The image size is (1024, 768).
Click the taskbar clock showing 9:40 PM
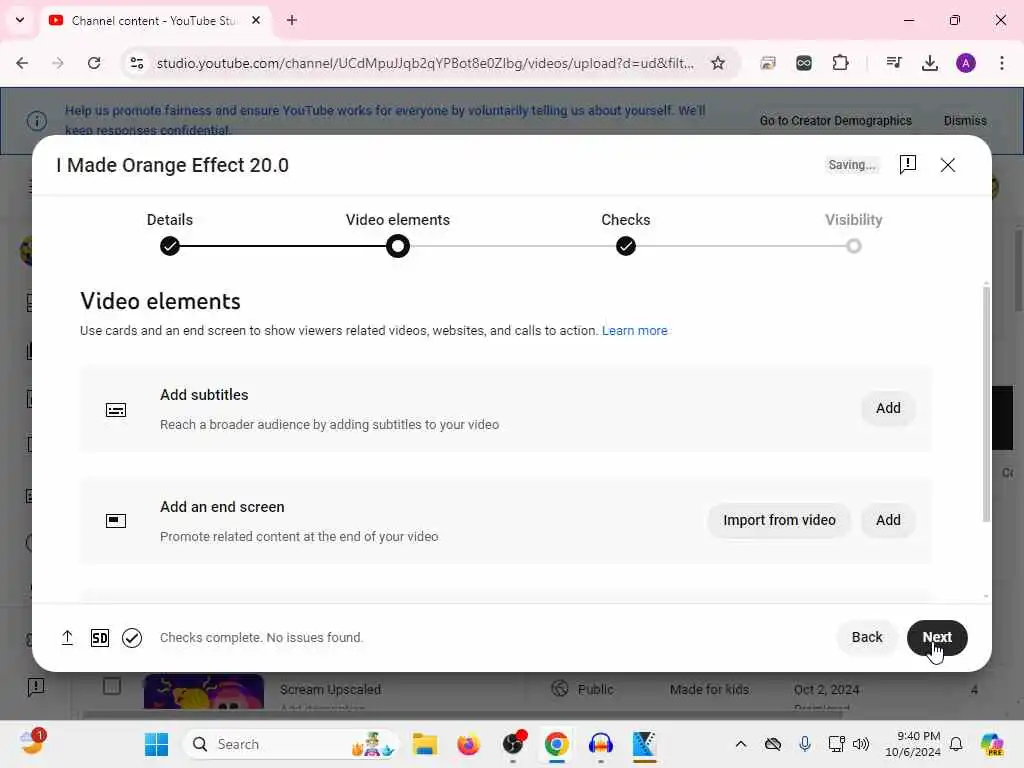[912, 744]
